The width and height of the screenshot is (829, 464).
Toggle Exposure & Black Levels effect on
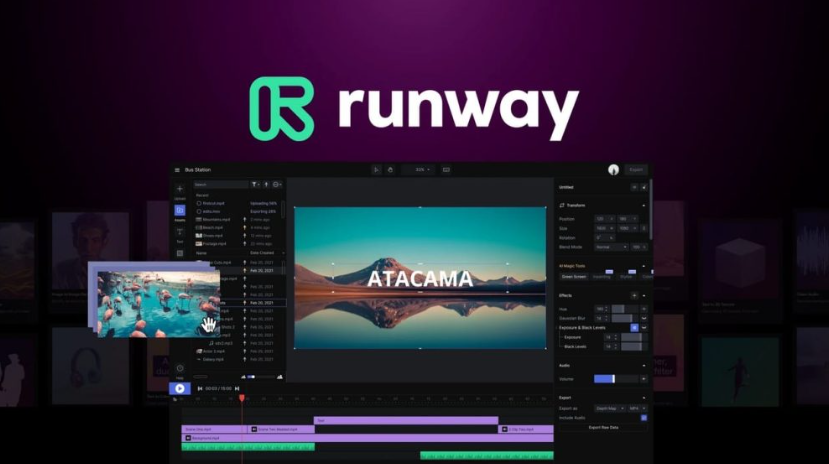pos(634,327)
